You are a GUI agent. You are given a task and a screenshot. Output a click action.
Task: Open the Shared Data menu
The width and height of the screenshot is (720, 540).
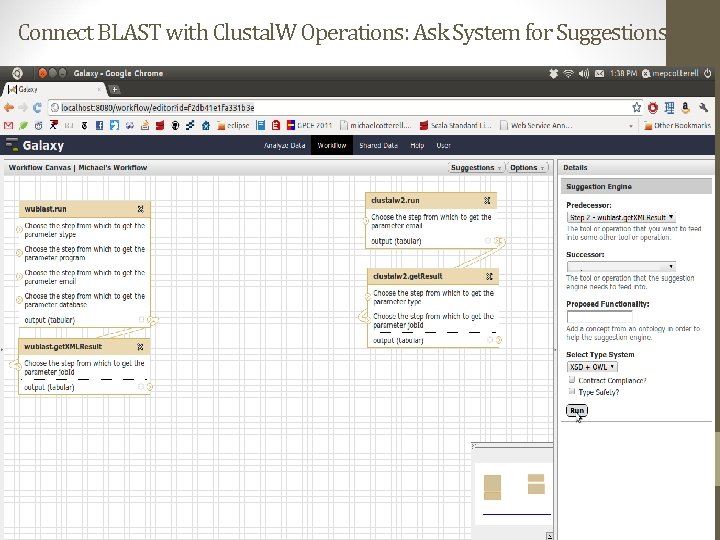(x=378, y=145)
